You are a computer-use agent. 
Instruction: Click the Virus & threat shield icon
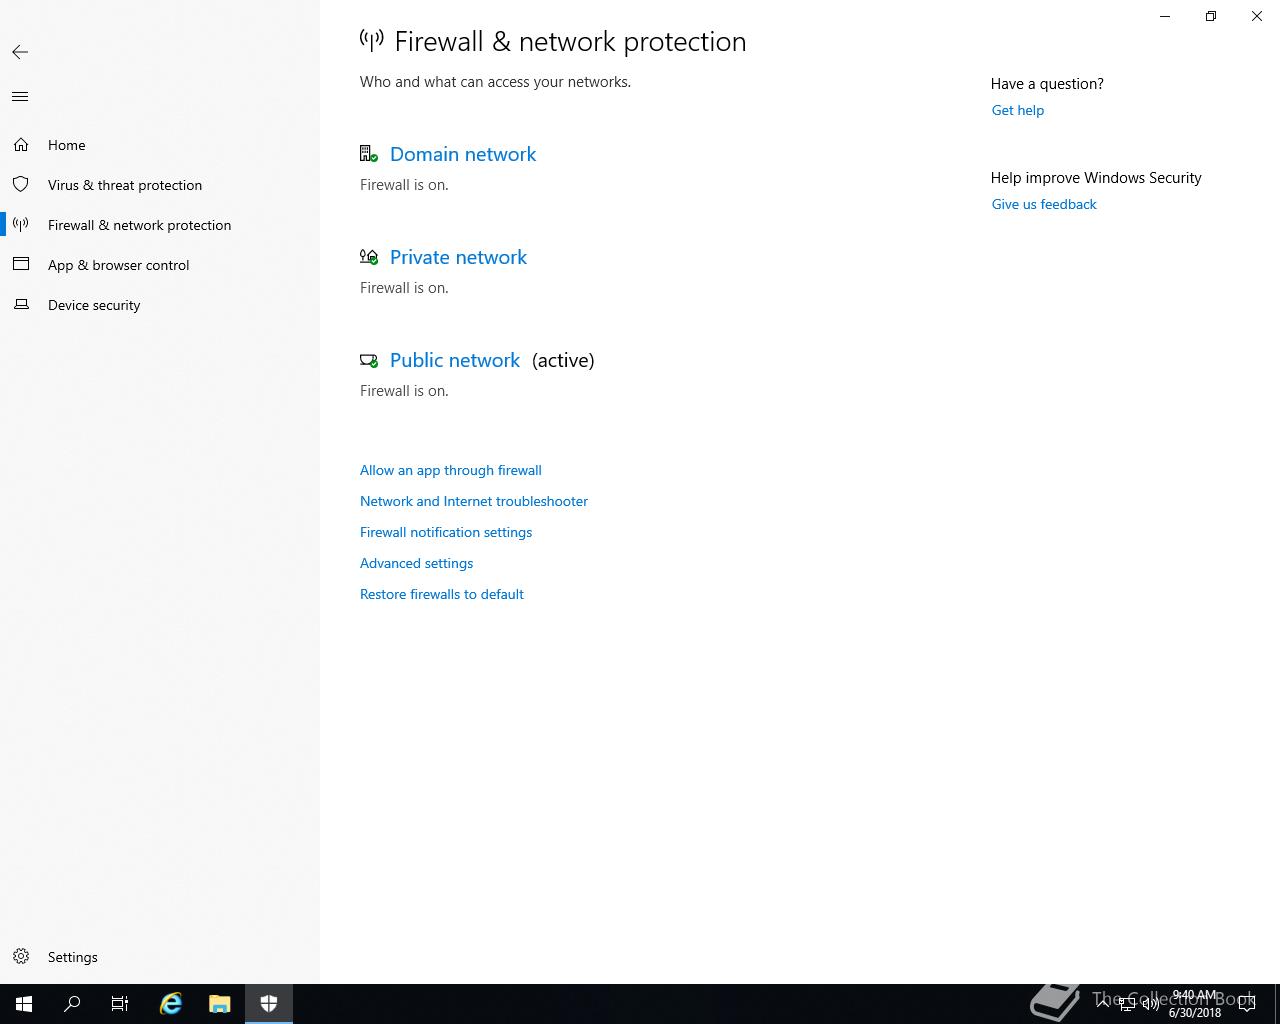point(21,185)
